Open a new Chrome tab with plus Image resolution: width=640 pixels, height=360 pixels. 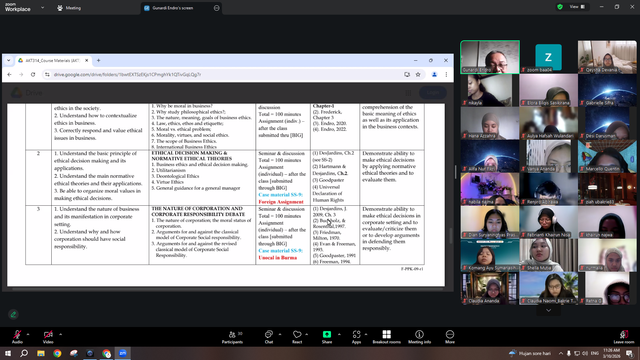pos(98,60)
